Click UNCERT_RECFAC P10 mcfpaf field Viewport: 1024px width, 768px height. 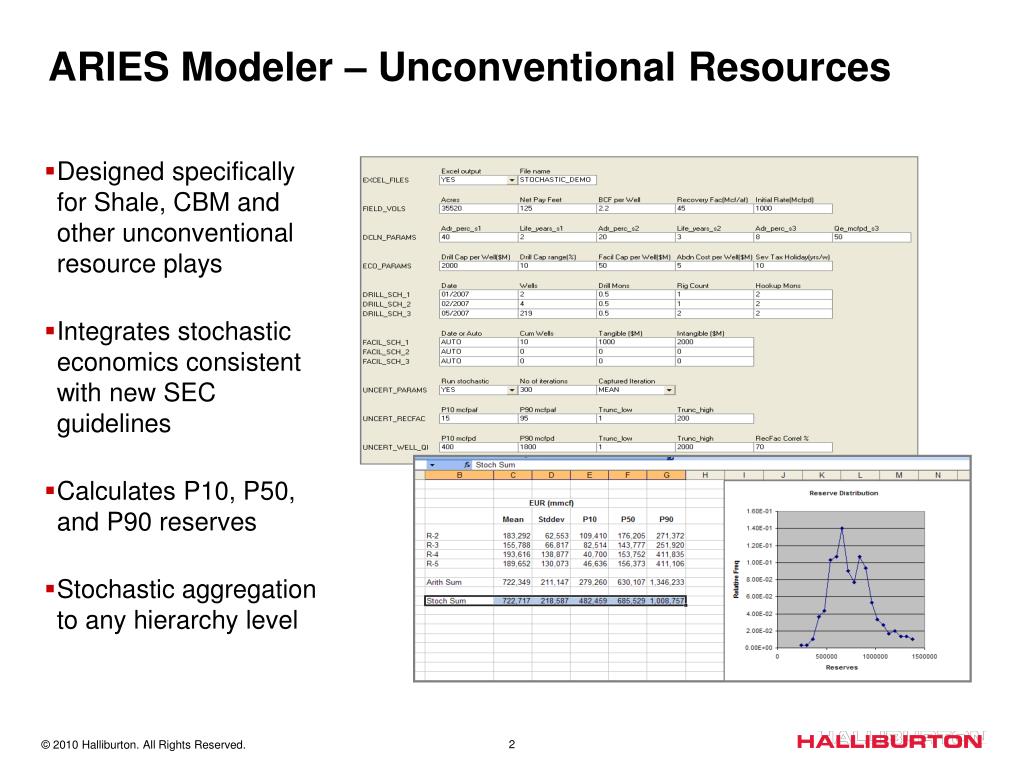(x=479, y=419)
